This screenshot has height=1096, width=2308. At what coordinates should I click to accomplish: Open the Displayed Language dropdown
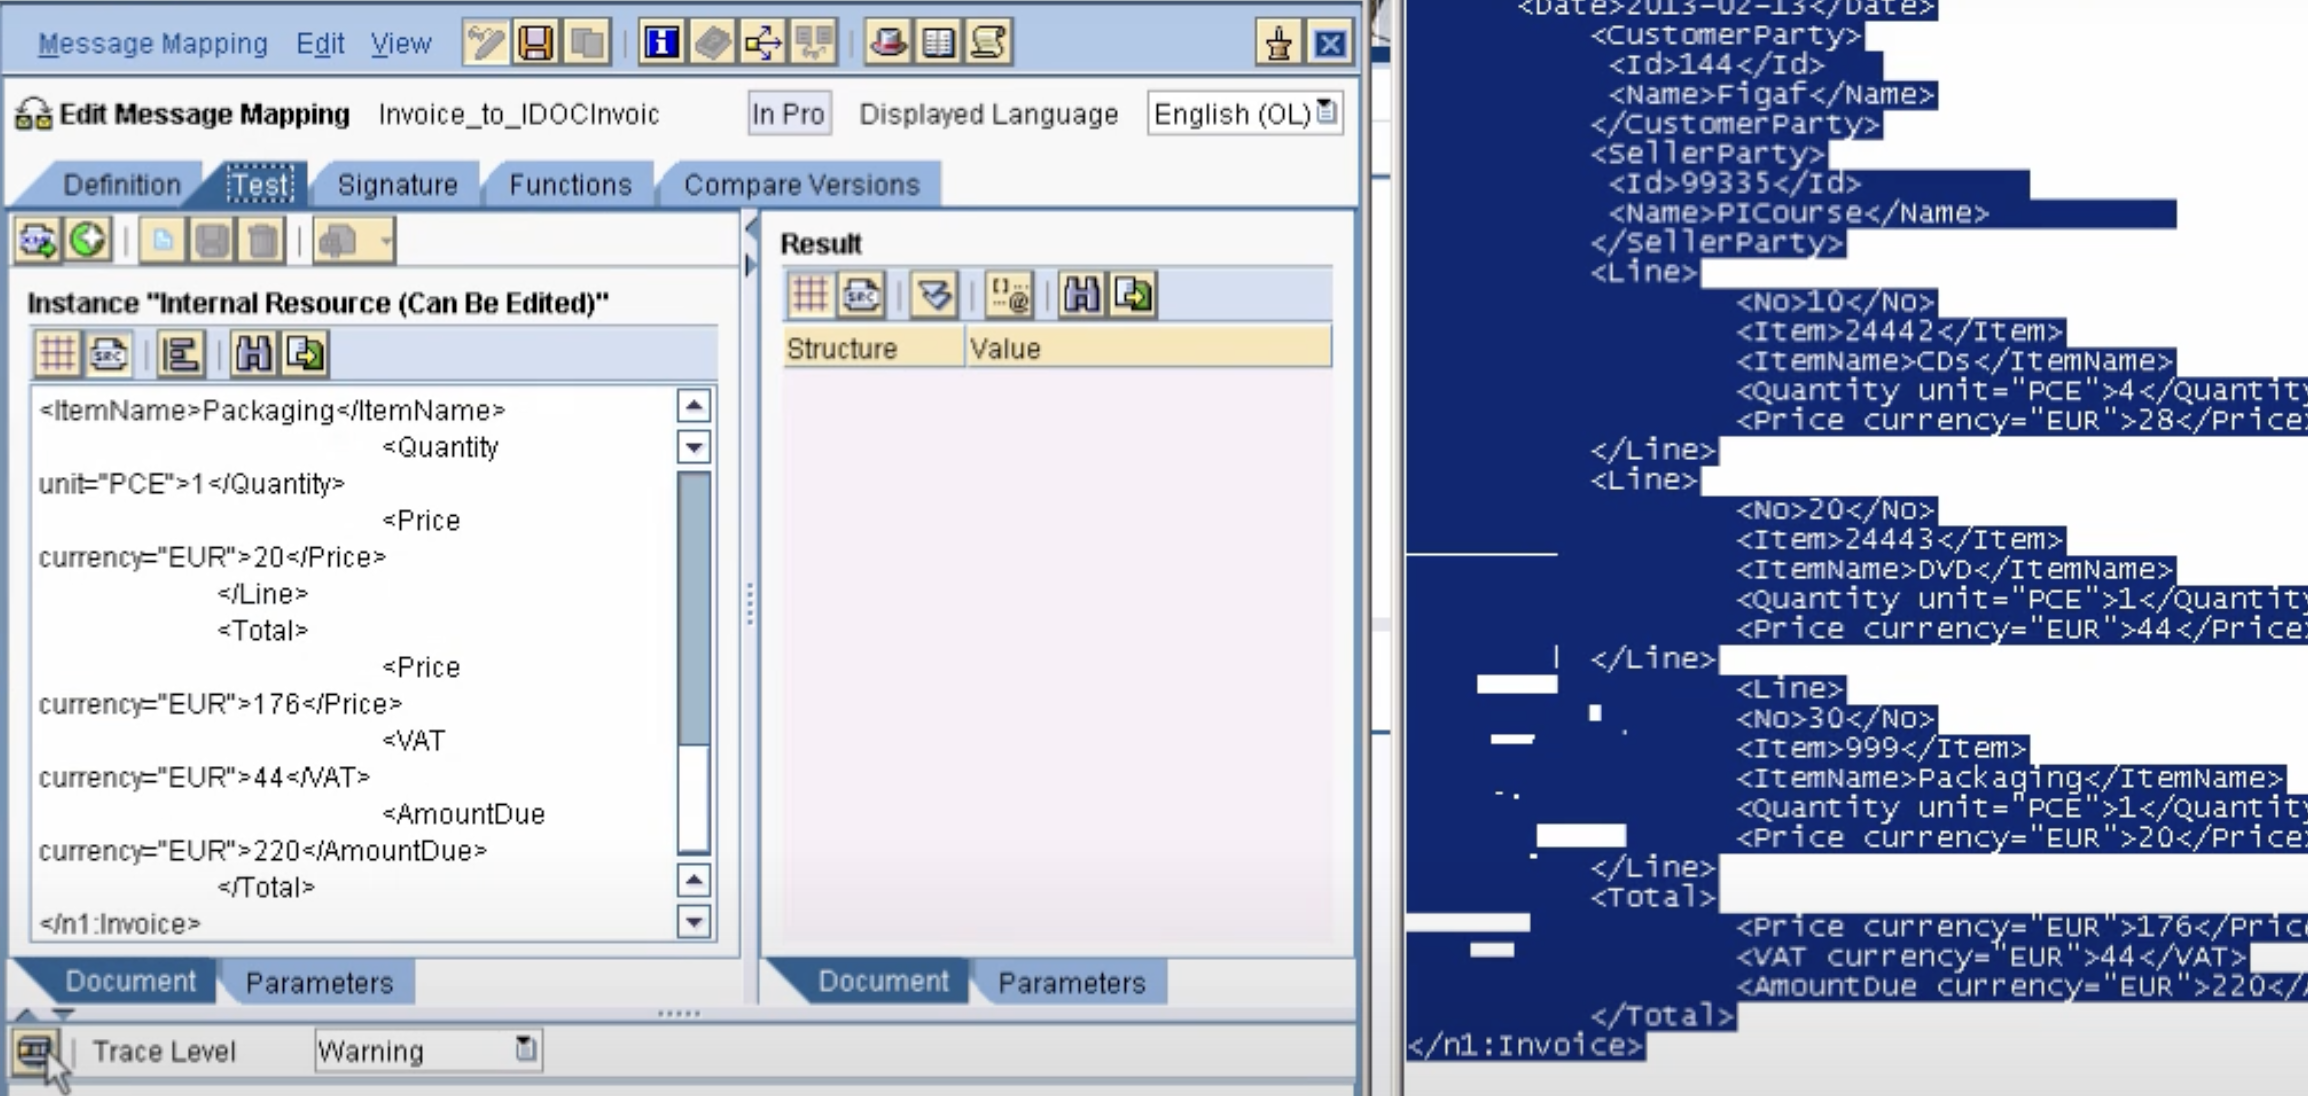pyautogui.click(x=1327, y=112)
